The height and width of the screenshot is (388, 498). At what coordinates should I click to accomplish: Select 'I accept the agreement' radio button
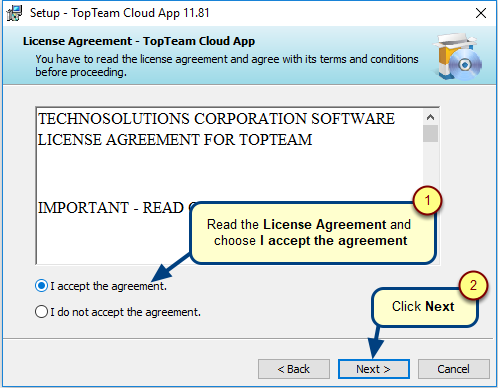41,286
